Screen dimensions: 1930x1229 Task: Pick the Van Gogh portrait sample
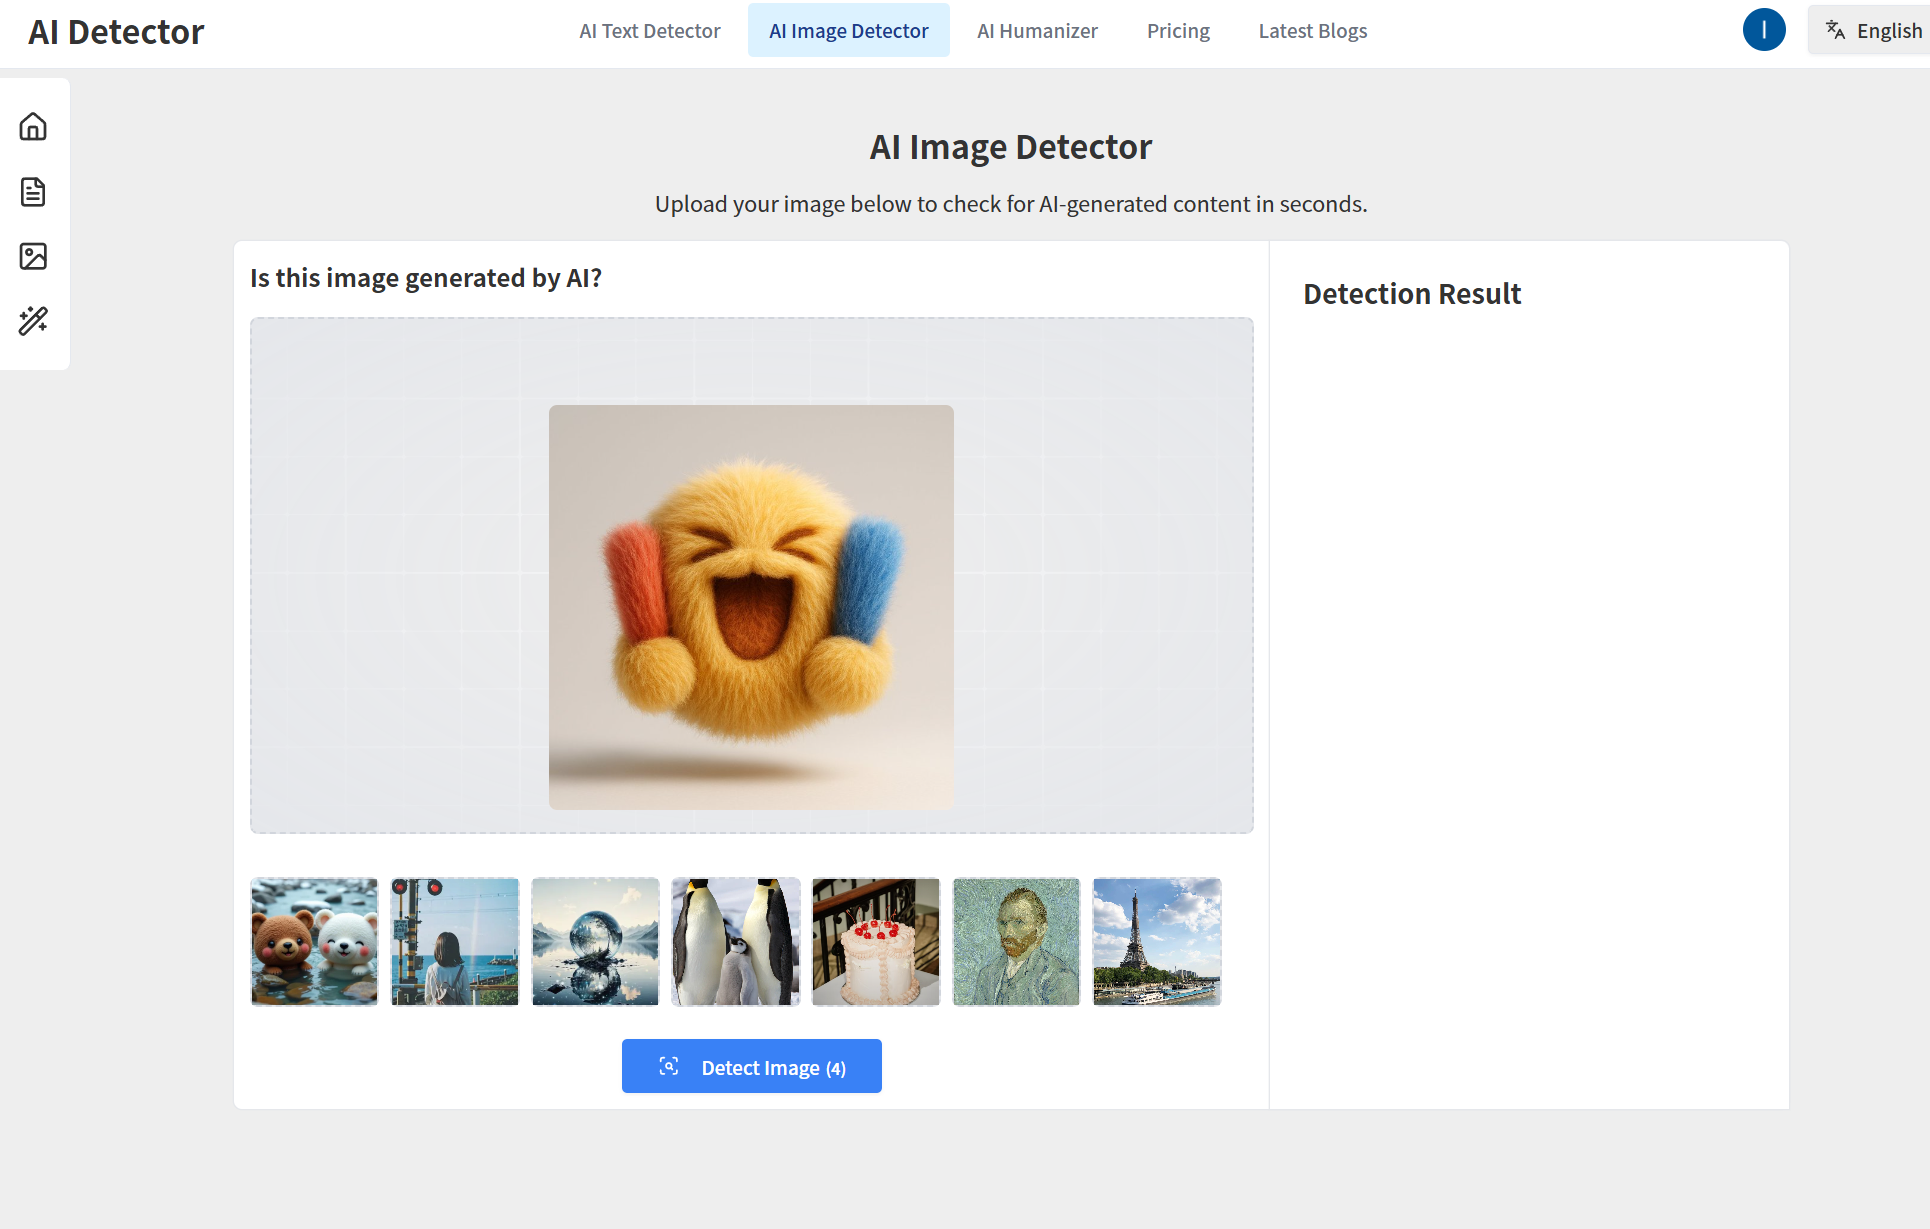(x=1016, y=942)
